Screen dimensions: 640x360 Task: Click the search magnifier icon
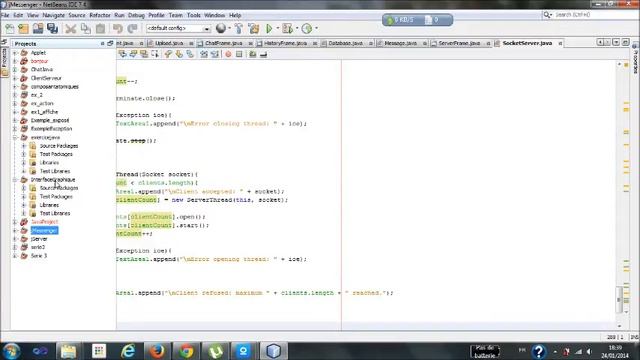click(x=547, y=15)
